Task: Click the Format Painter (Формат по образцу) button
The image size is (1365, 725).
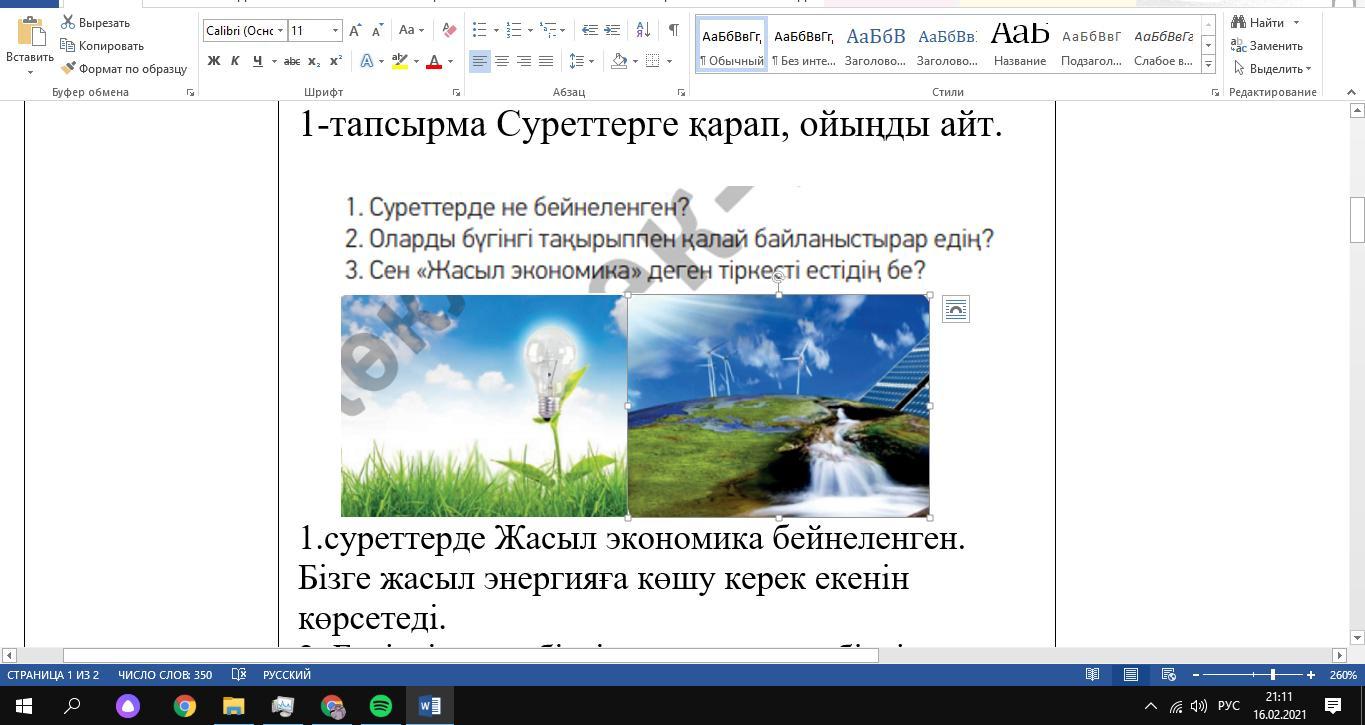Action: [x=123, y=69]
